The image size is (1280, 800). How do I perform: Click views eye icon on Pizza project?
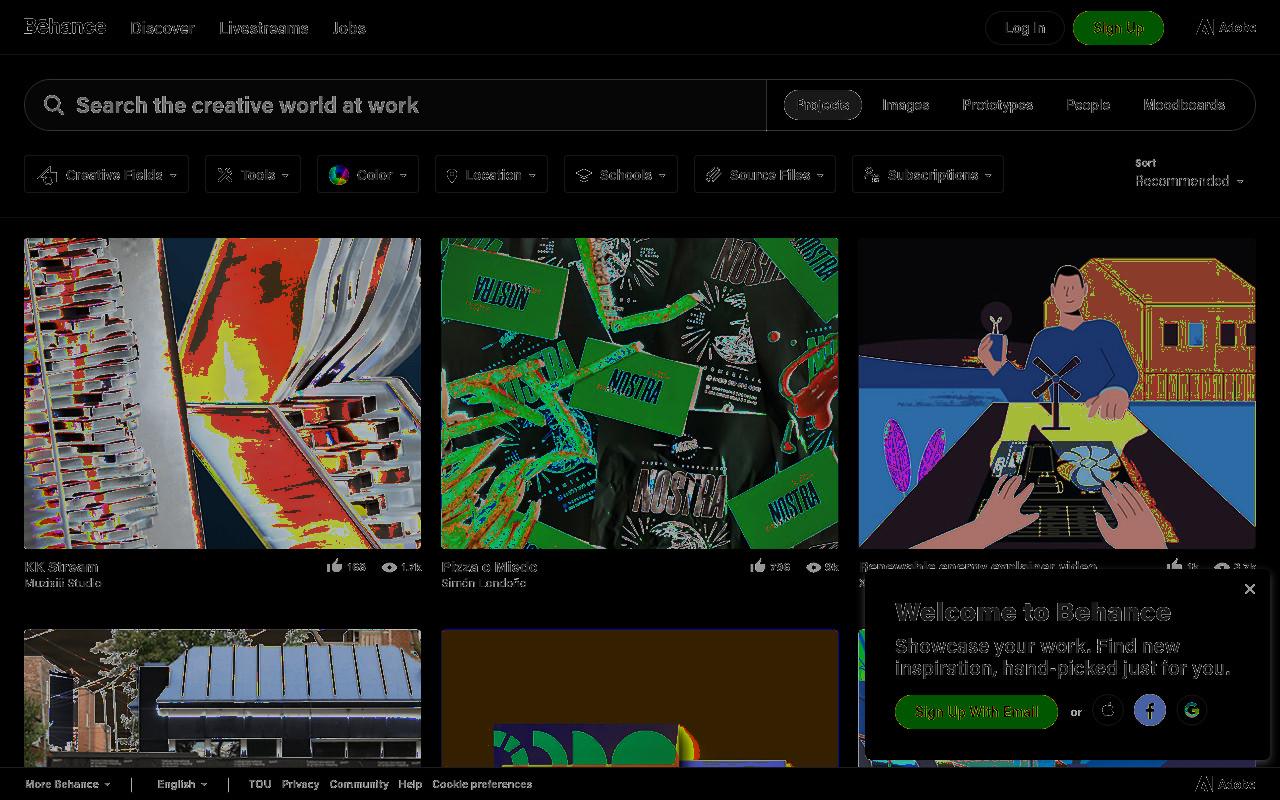pyautogui.click(x=814, y=567)
